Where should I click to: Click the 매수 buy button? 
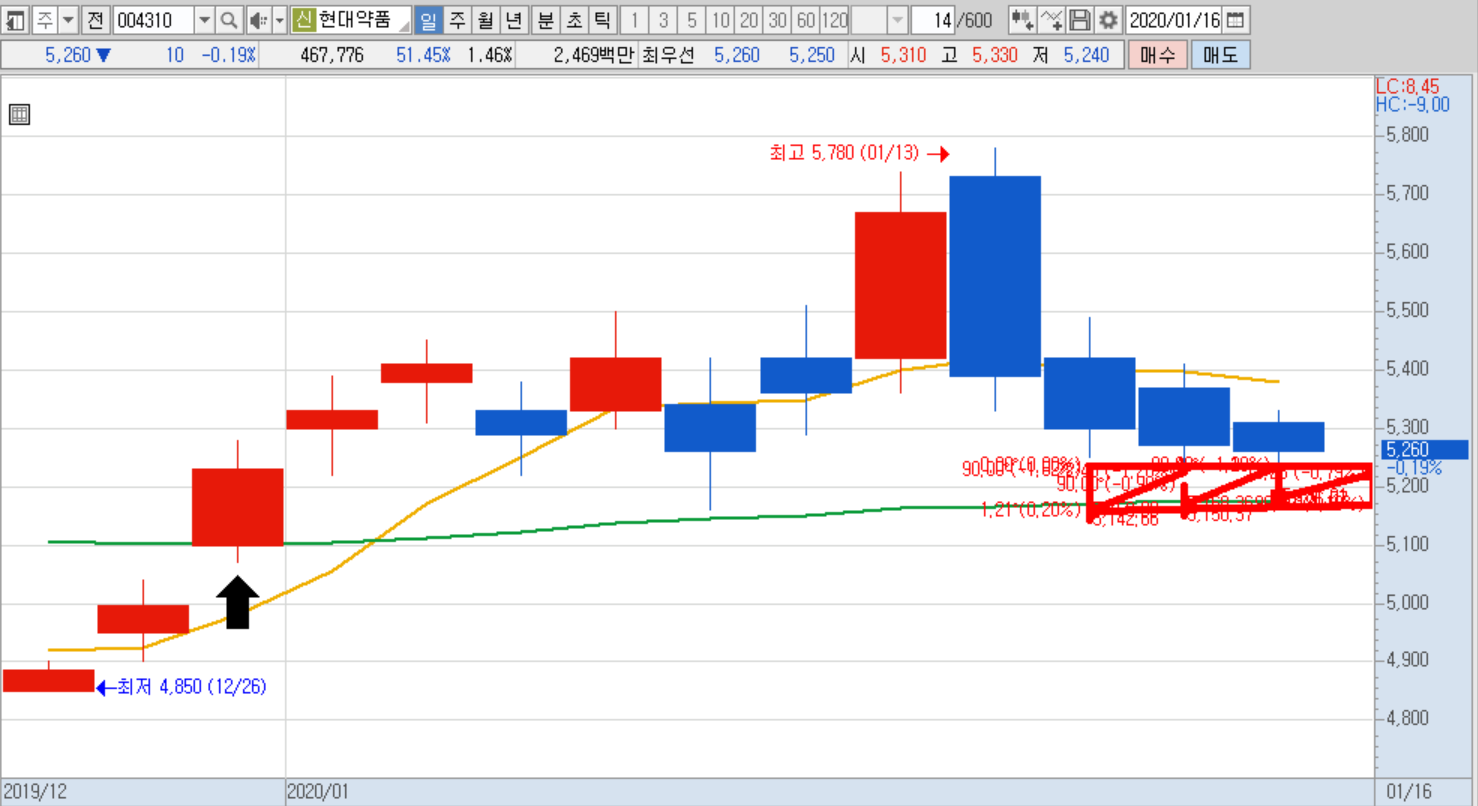[x=1158, y=55]
